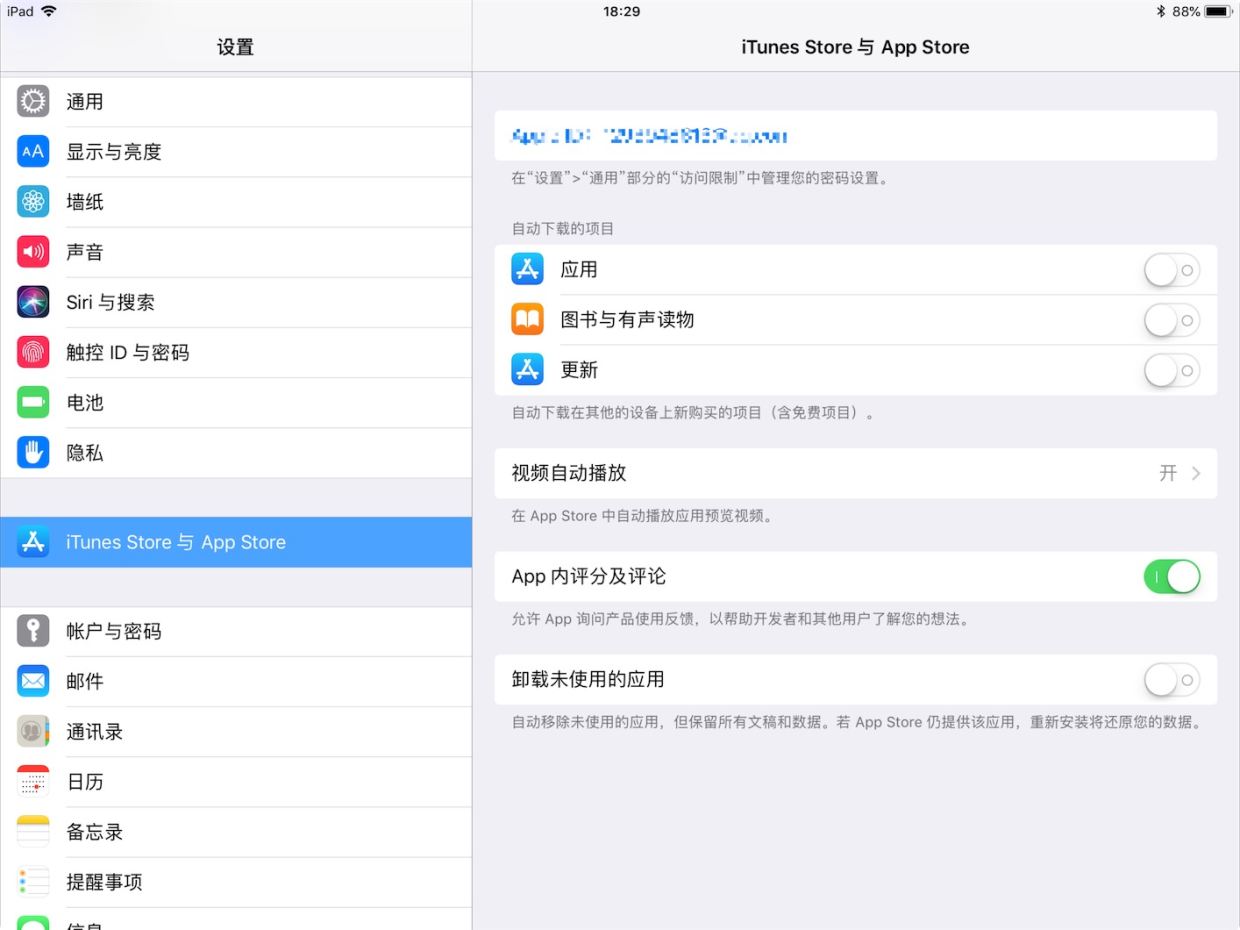This screenshot has width=1240, height=930.
Task: Enable automatic 更新 downloads
Action: (1172, 369)
